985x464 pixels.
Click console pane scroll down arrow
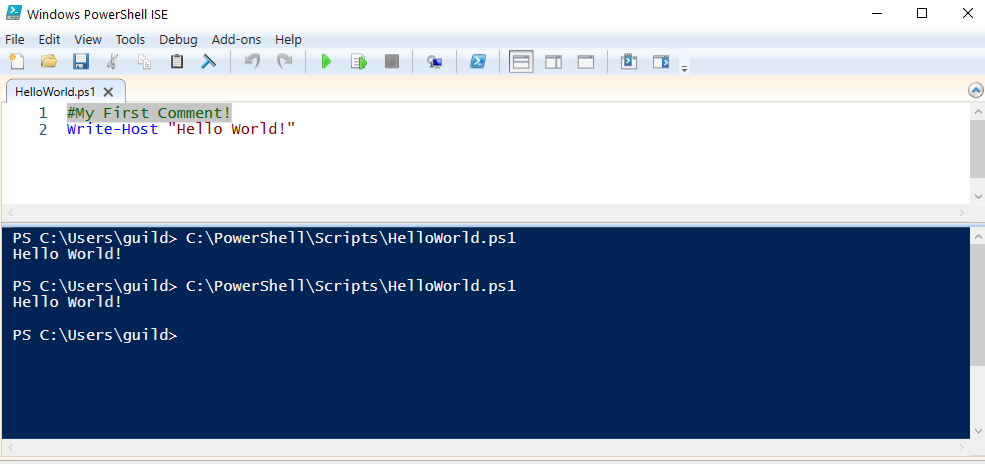click(x=977, y=431)
